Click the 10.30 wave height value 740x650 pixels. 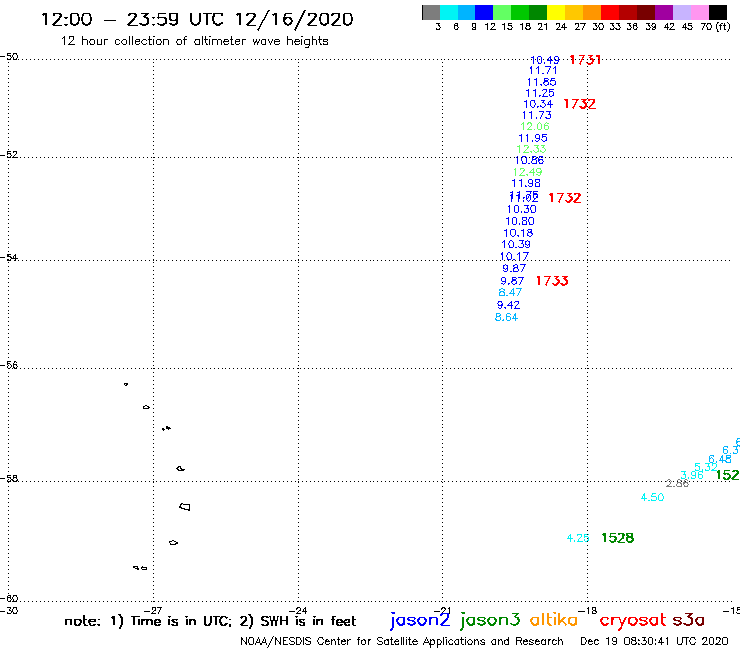pyautogui.click(x=521, y=210)
